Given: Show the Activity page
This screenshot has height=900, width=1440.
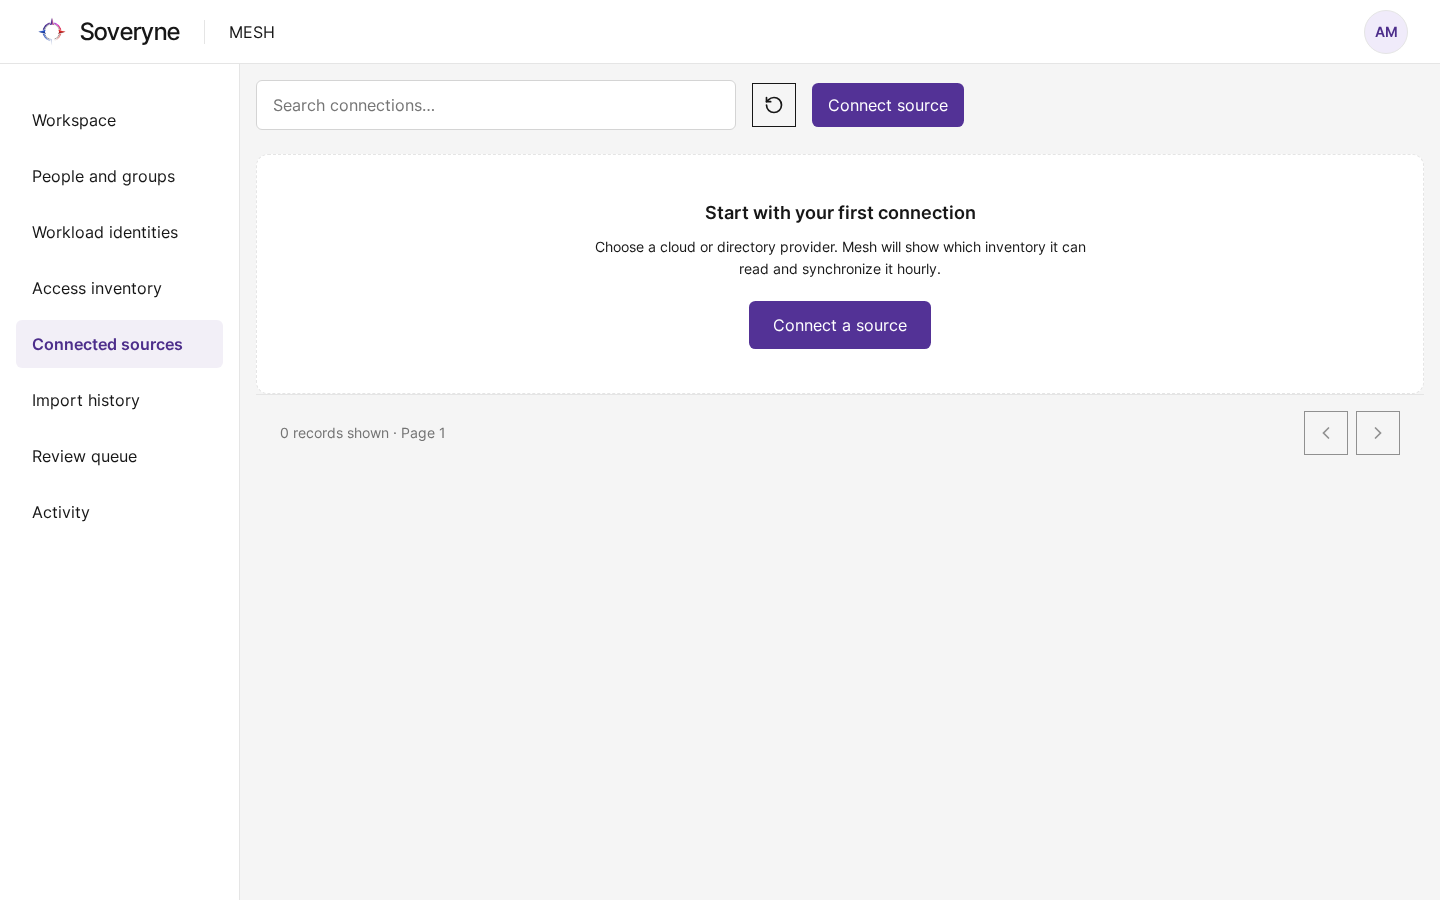Looking at the screenshot, I should [119, 512].
